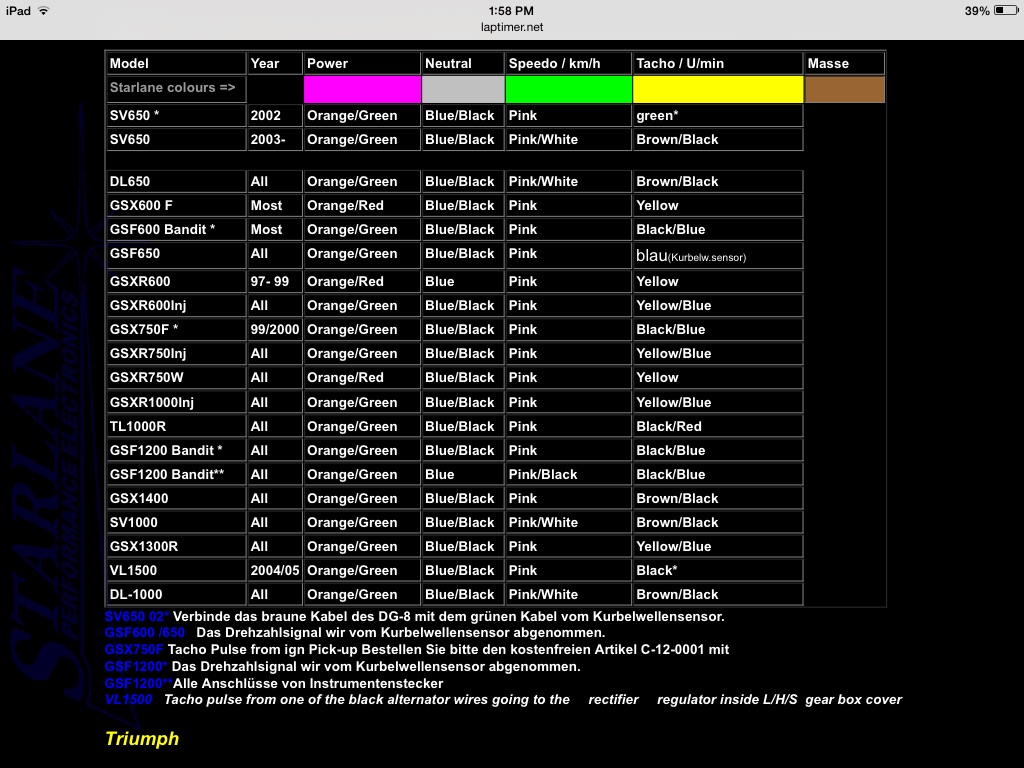The height and width of the screenshot is (768, 1024).
Task: Select the GSXR750W model cell
Action: click(x=176, y=377)
